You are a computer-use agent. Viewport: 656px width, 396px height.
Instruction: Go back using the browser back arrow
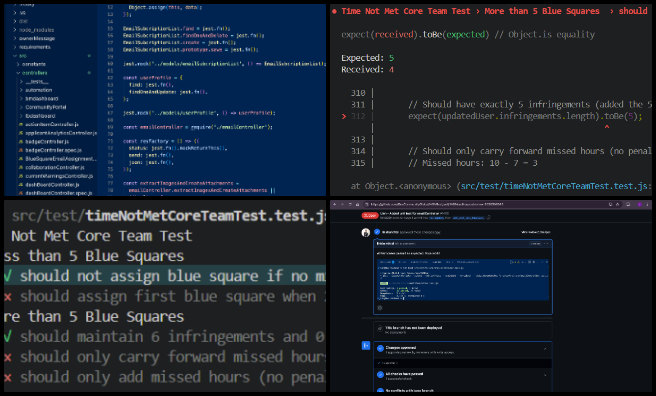click(x=334, y=204)
